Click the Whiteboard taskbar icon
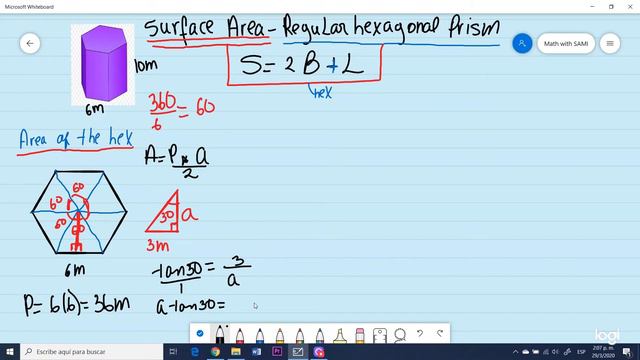640x360 pixels. tap(298, 351)
